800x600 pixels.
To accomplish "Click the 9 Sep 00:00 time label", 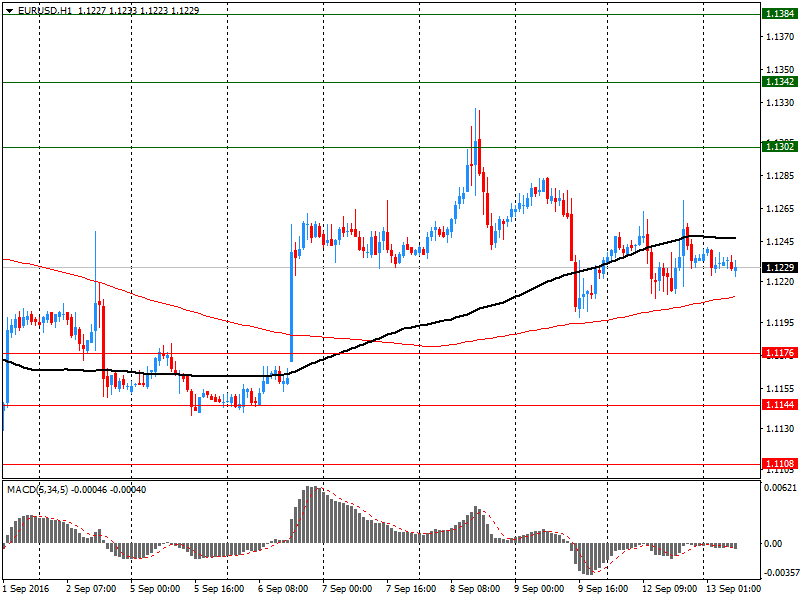I will (539, 589).
